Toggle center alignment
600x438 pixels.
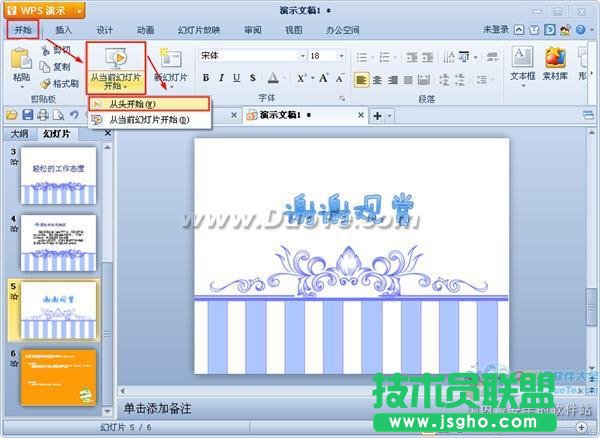pyautogui.click(x=377, y=80)
